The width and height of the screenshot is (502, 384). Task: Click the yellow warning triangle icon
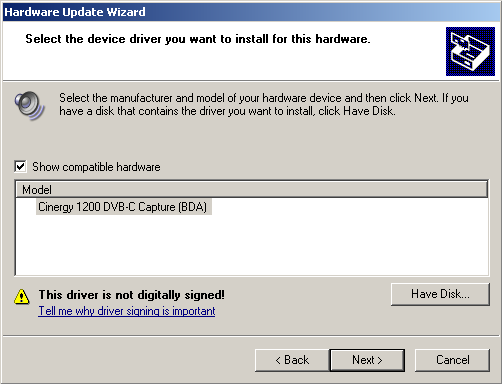(x=22, y=296)
